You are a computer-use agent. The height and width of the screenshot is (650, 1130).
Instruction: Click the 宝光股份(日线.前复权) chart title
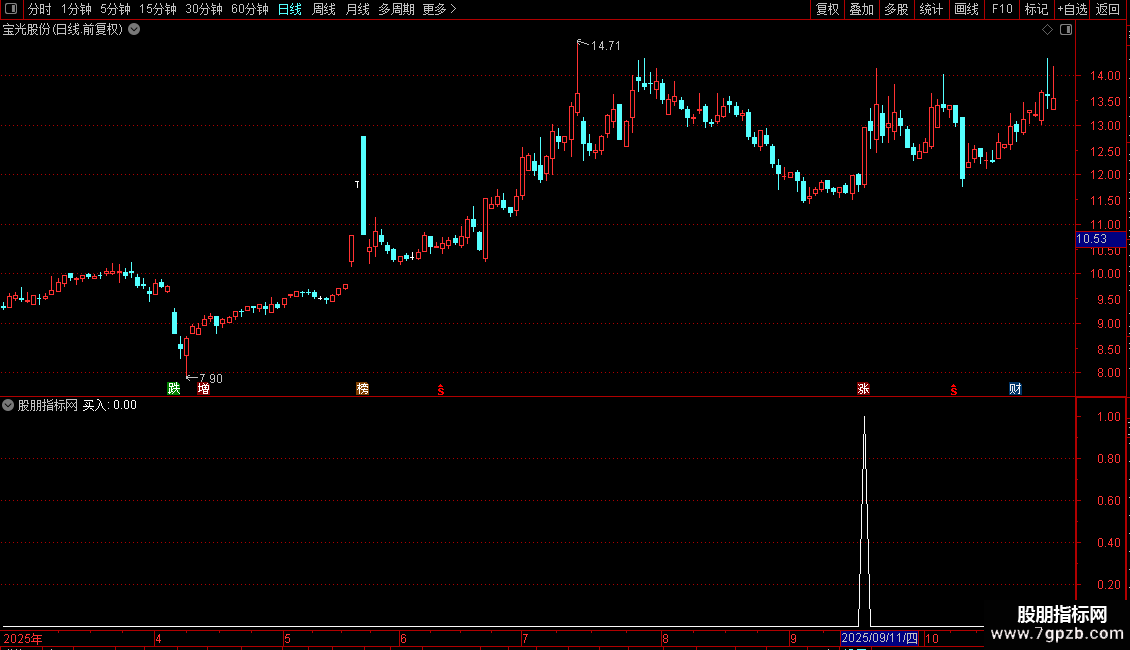coord(63,30)
